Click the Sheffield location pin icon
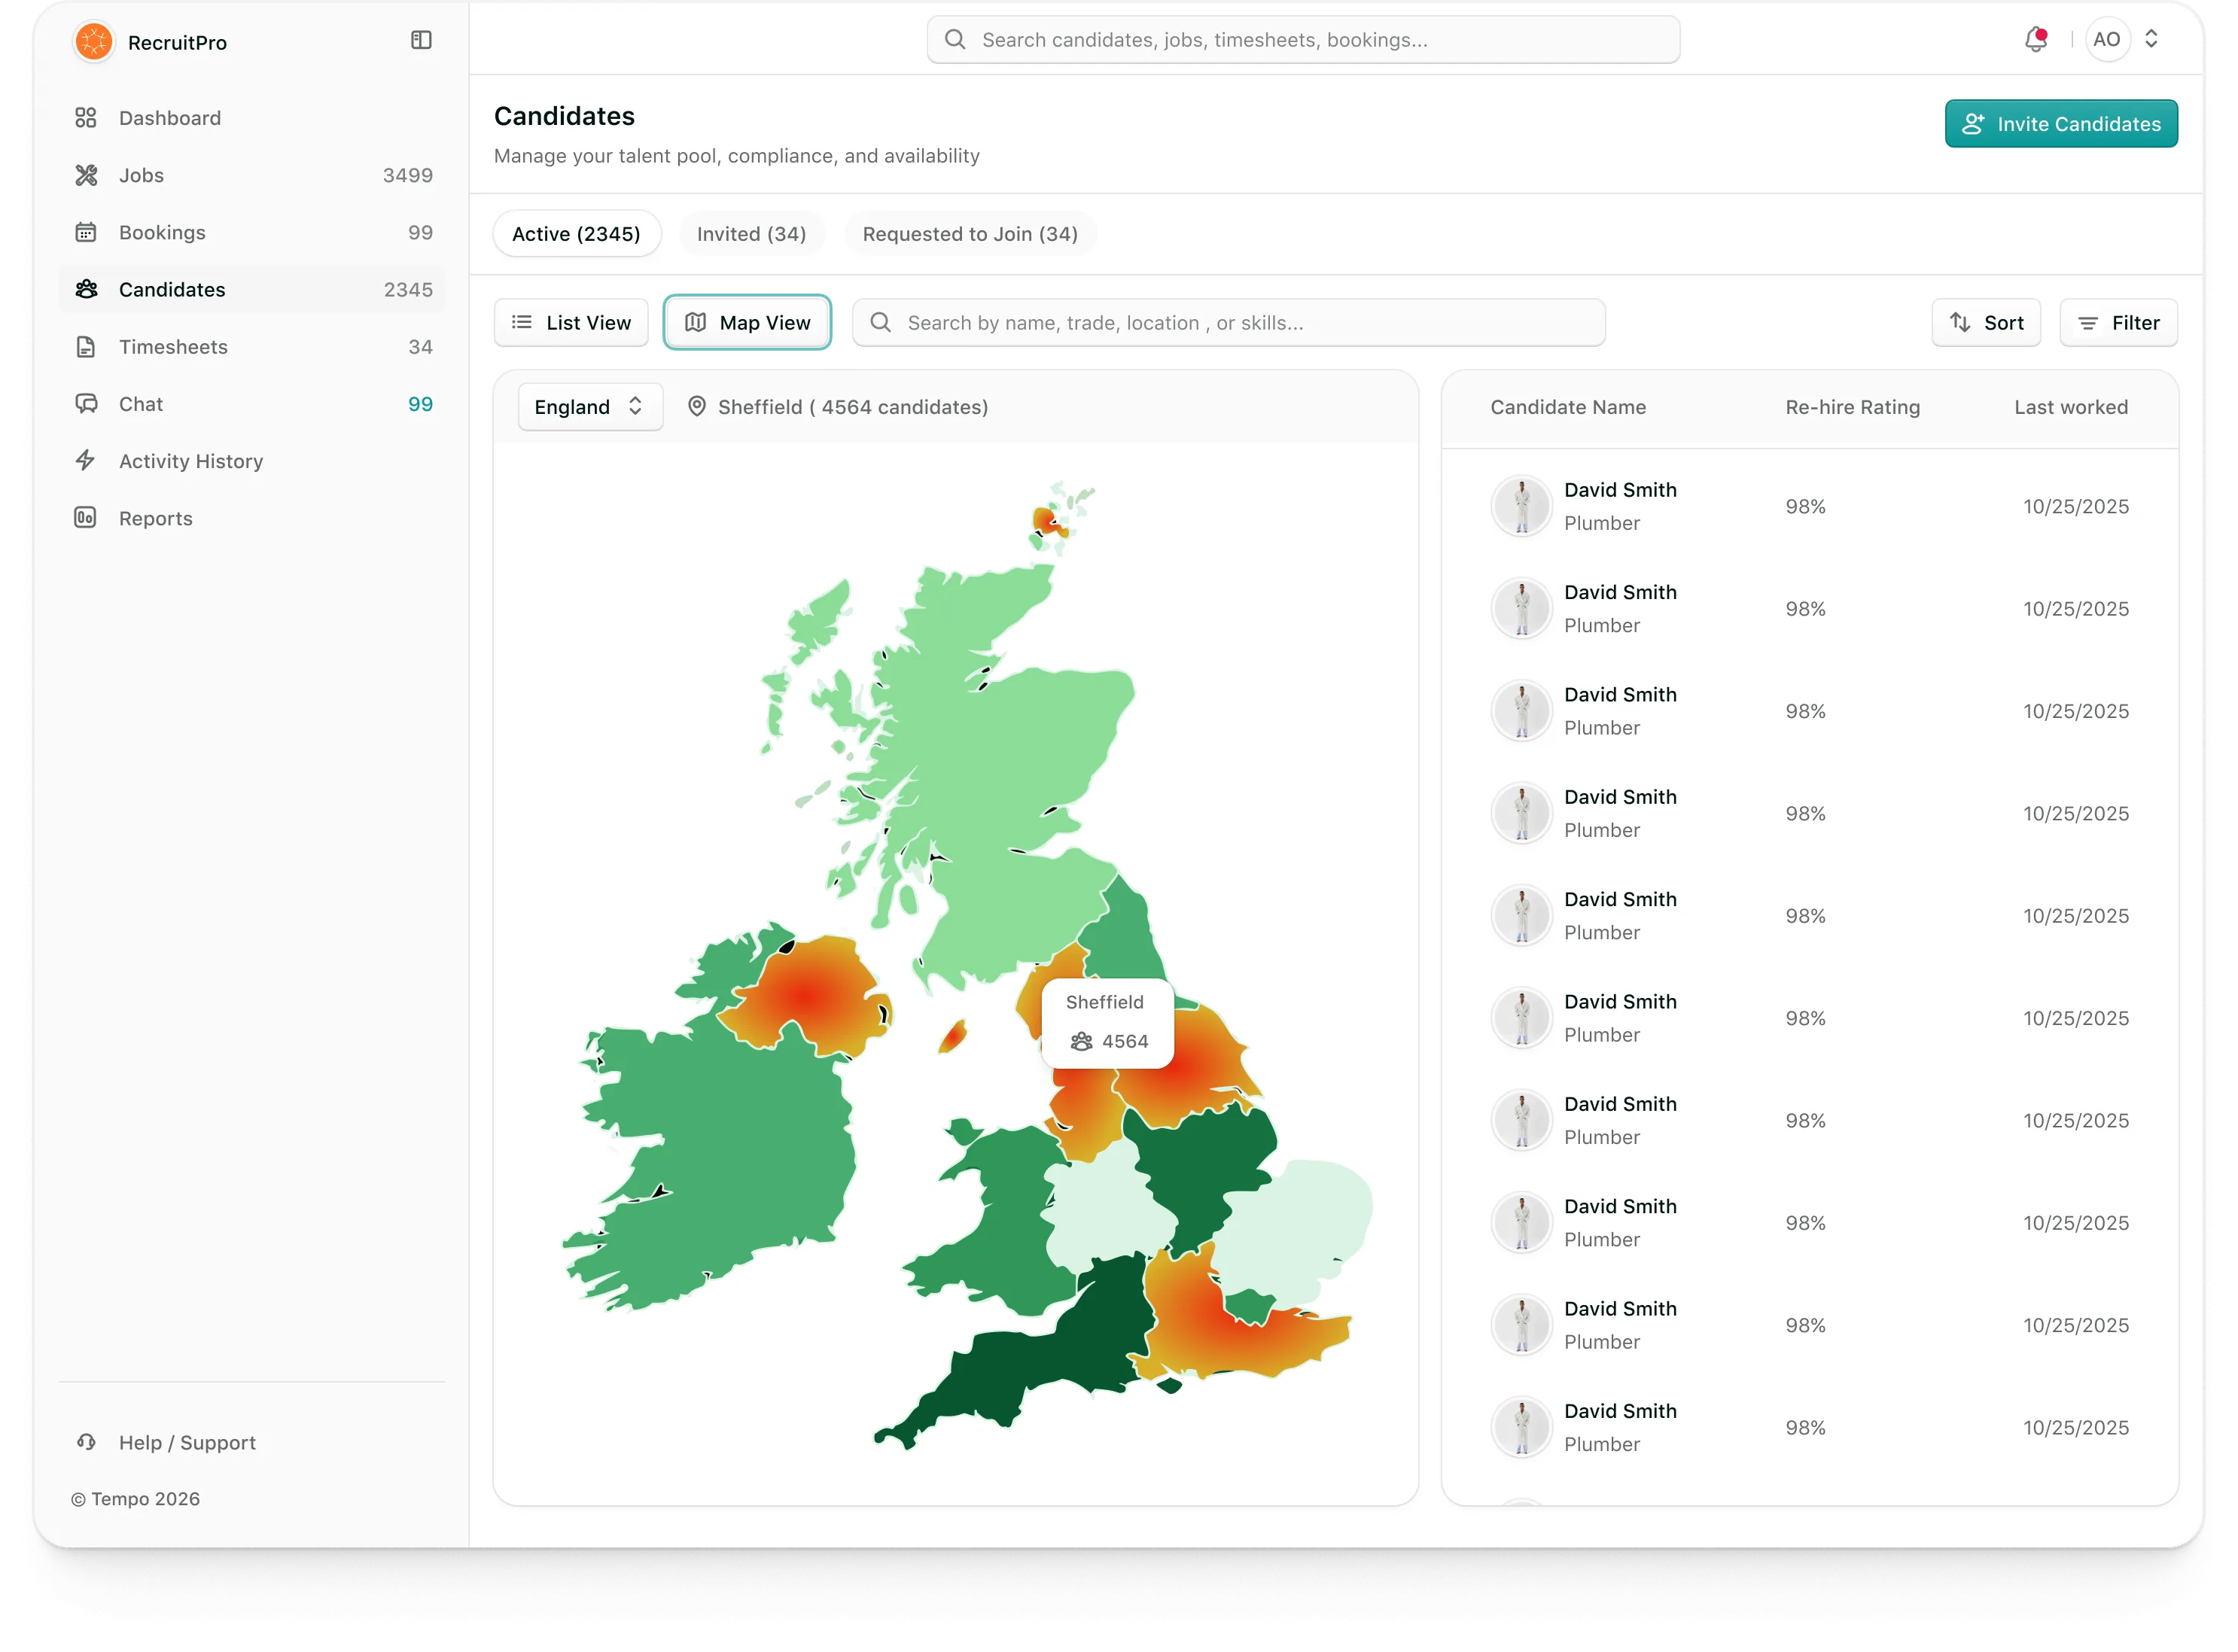The image size is (2238, 1652). (697, 407)
